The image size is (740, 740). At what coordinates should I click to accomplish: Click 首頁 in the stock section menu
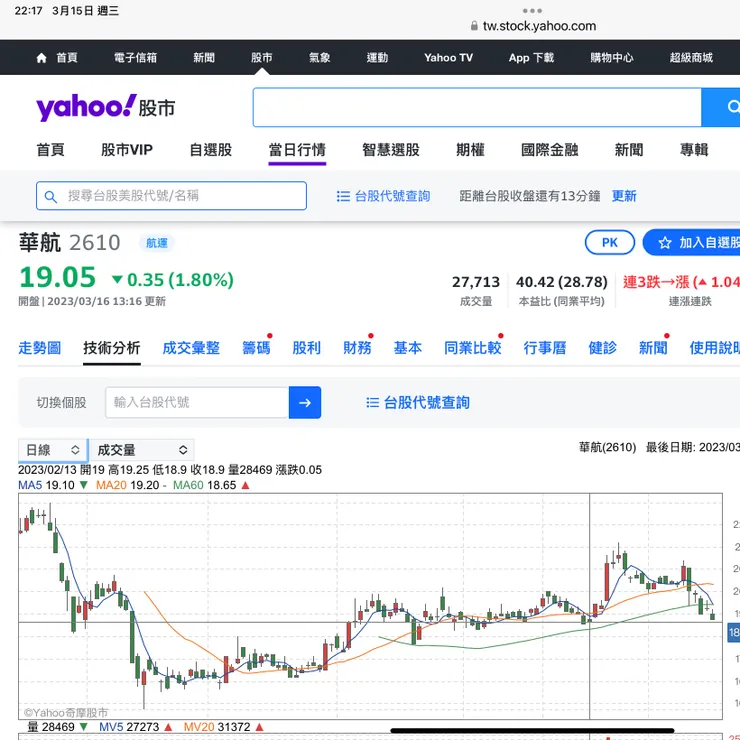tap(50, 150)
